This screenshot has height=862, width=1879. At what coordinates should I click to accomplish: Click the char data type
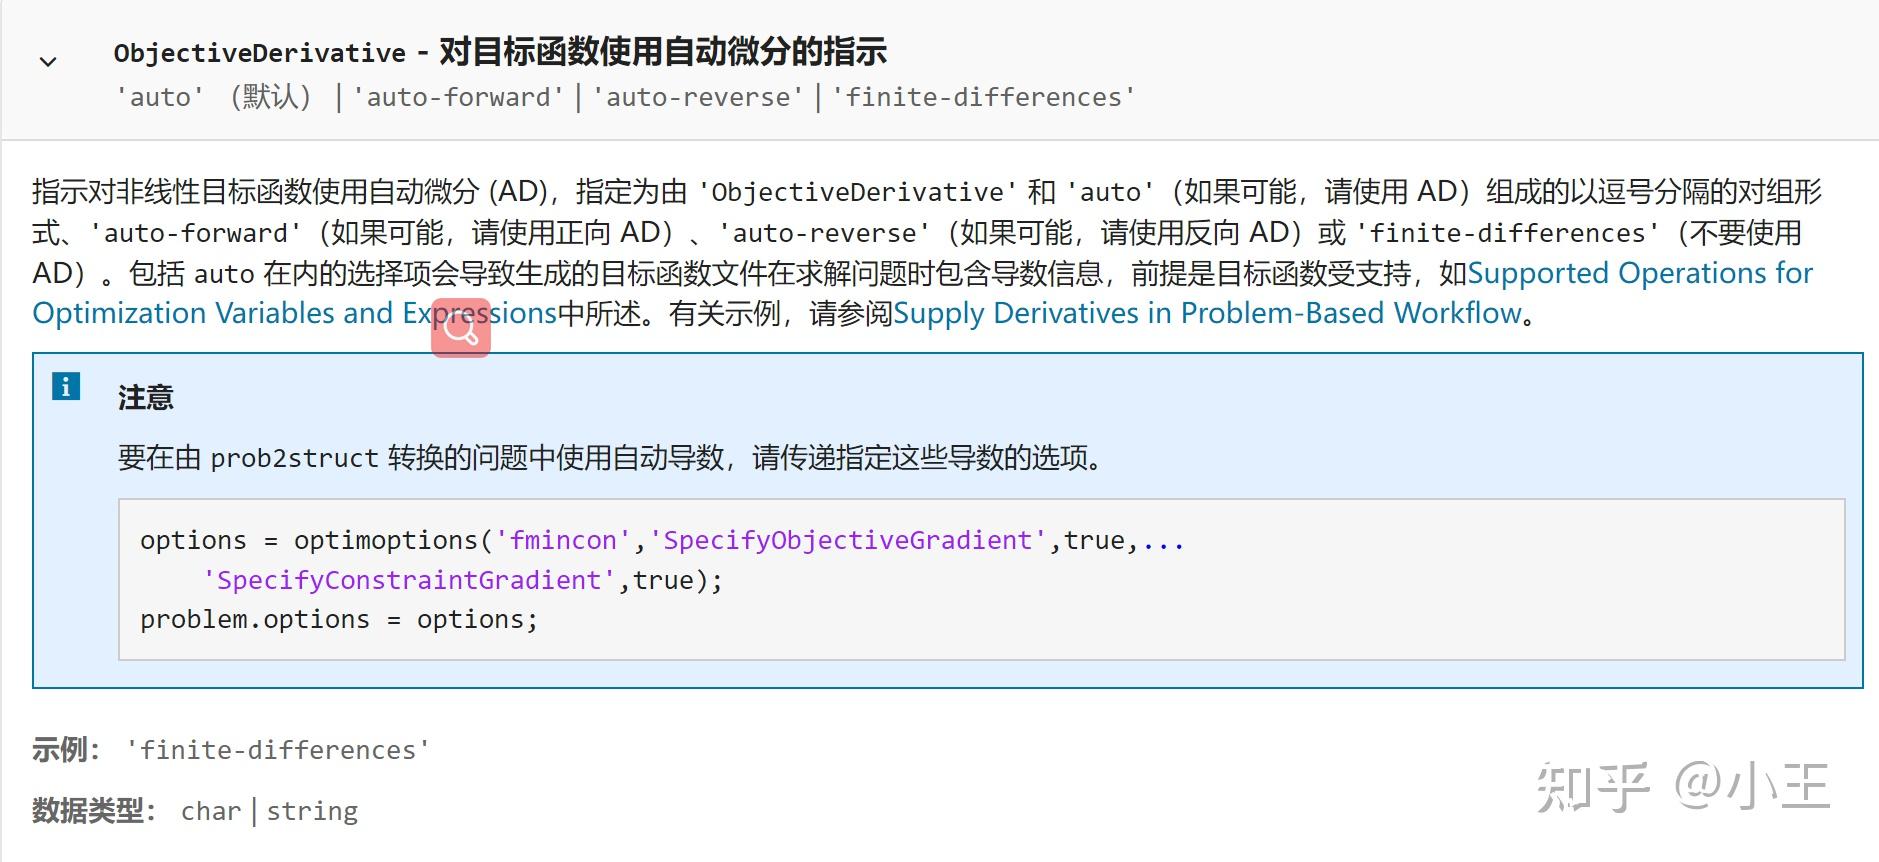211,811
